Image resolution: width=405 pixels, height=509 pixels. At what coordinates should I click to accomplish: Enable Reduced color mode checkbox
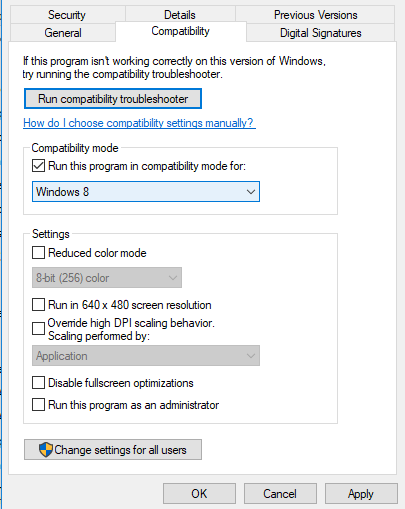coord(38,253)
